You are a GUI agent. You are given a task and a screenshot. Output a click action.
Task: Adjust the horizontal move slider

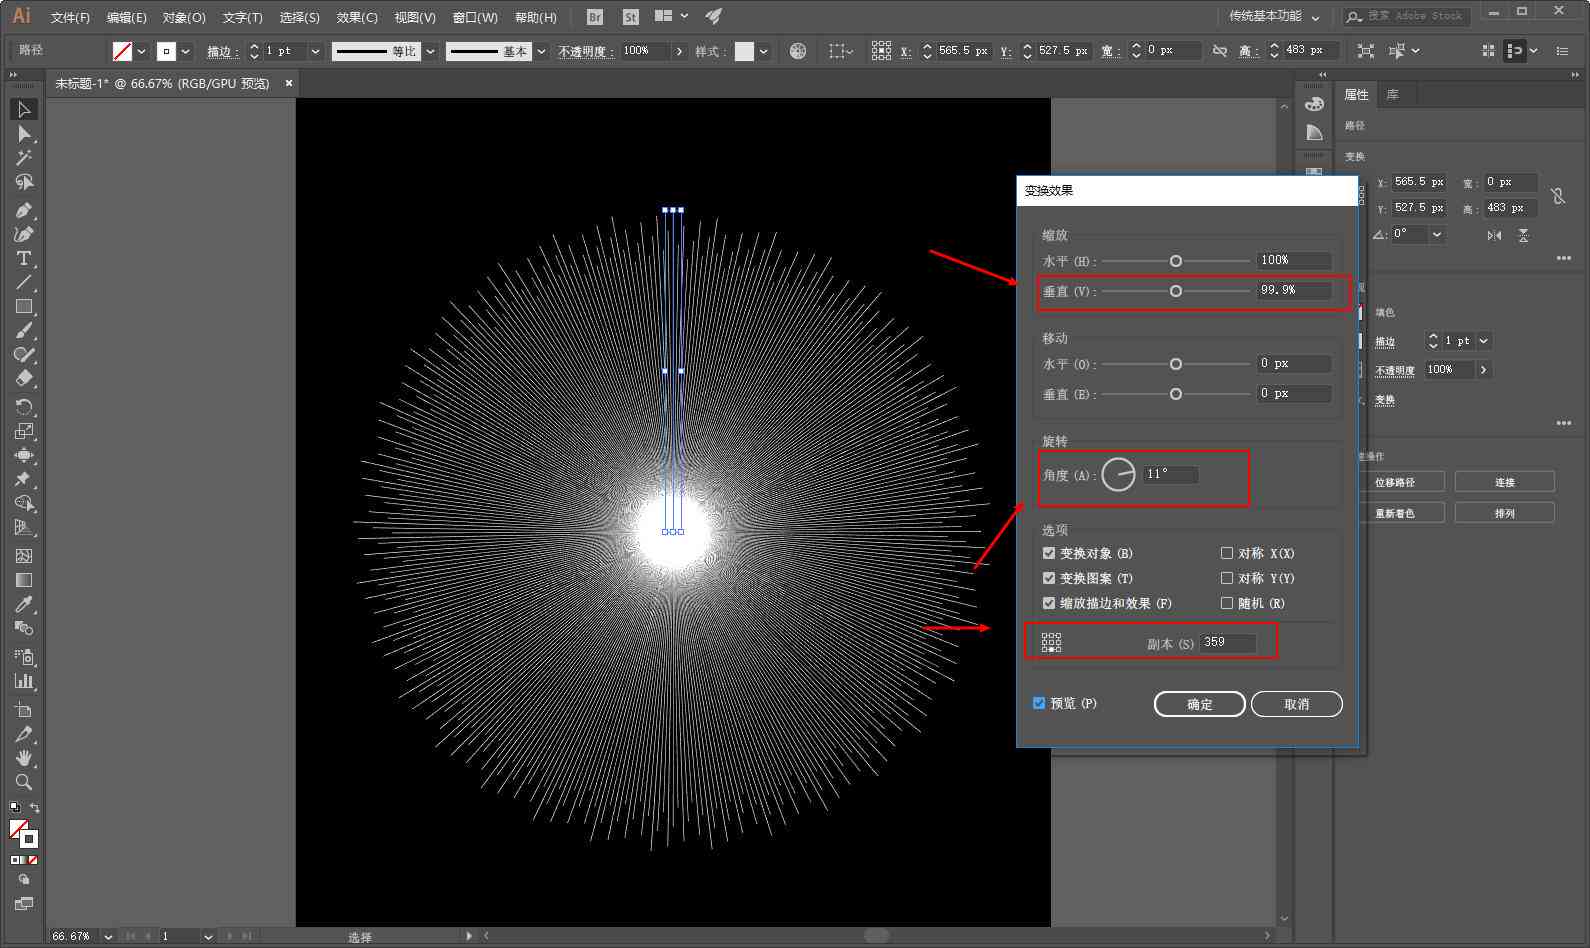click(1176, 364)
